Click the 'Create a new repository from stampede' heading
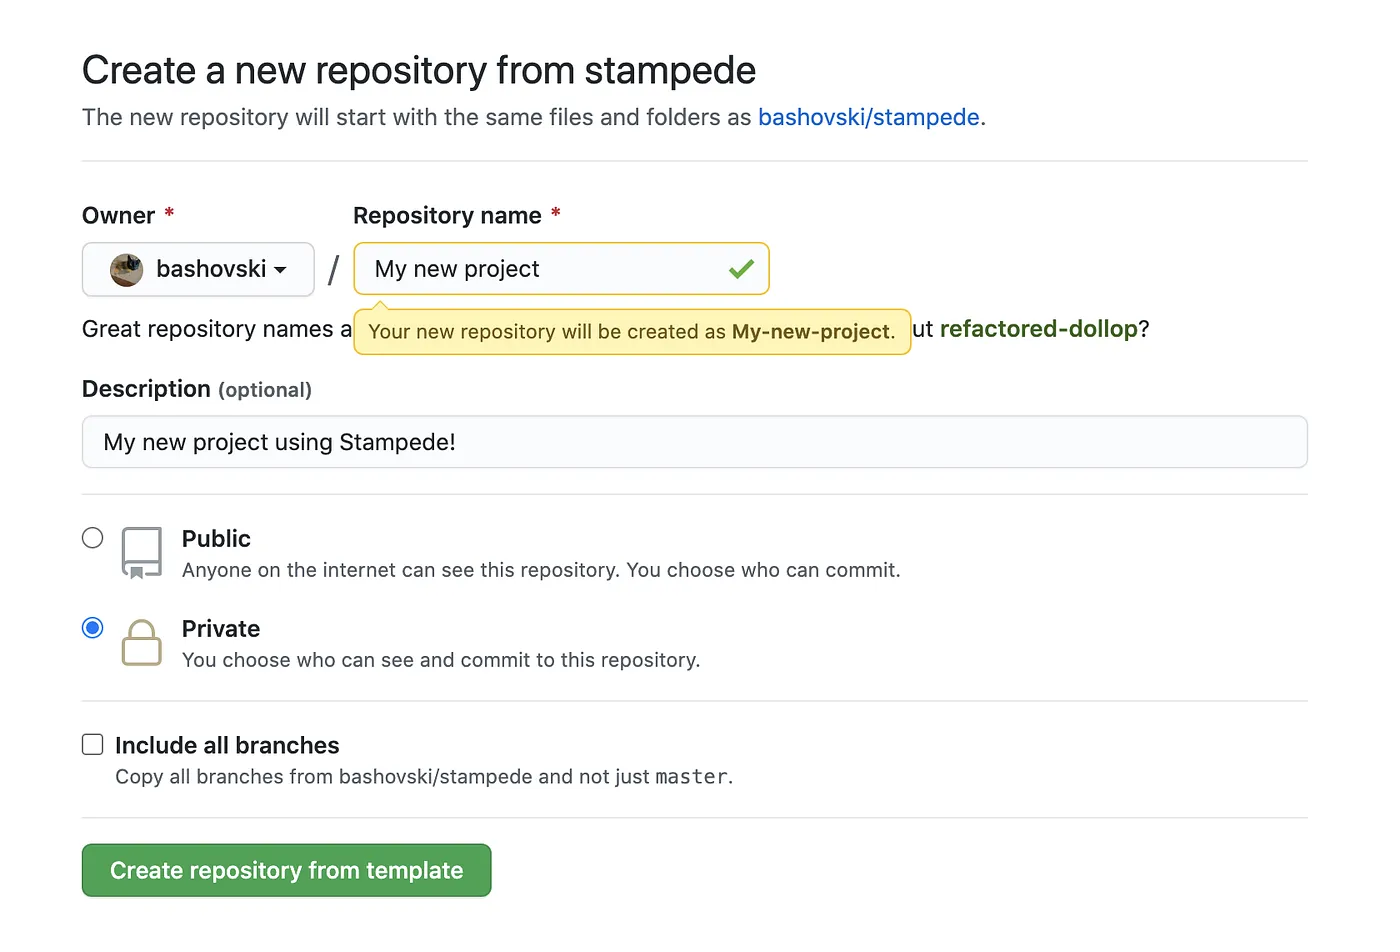1400x952 pixels. pos(419,70)
